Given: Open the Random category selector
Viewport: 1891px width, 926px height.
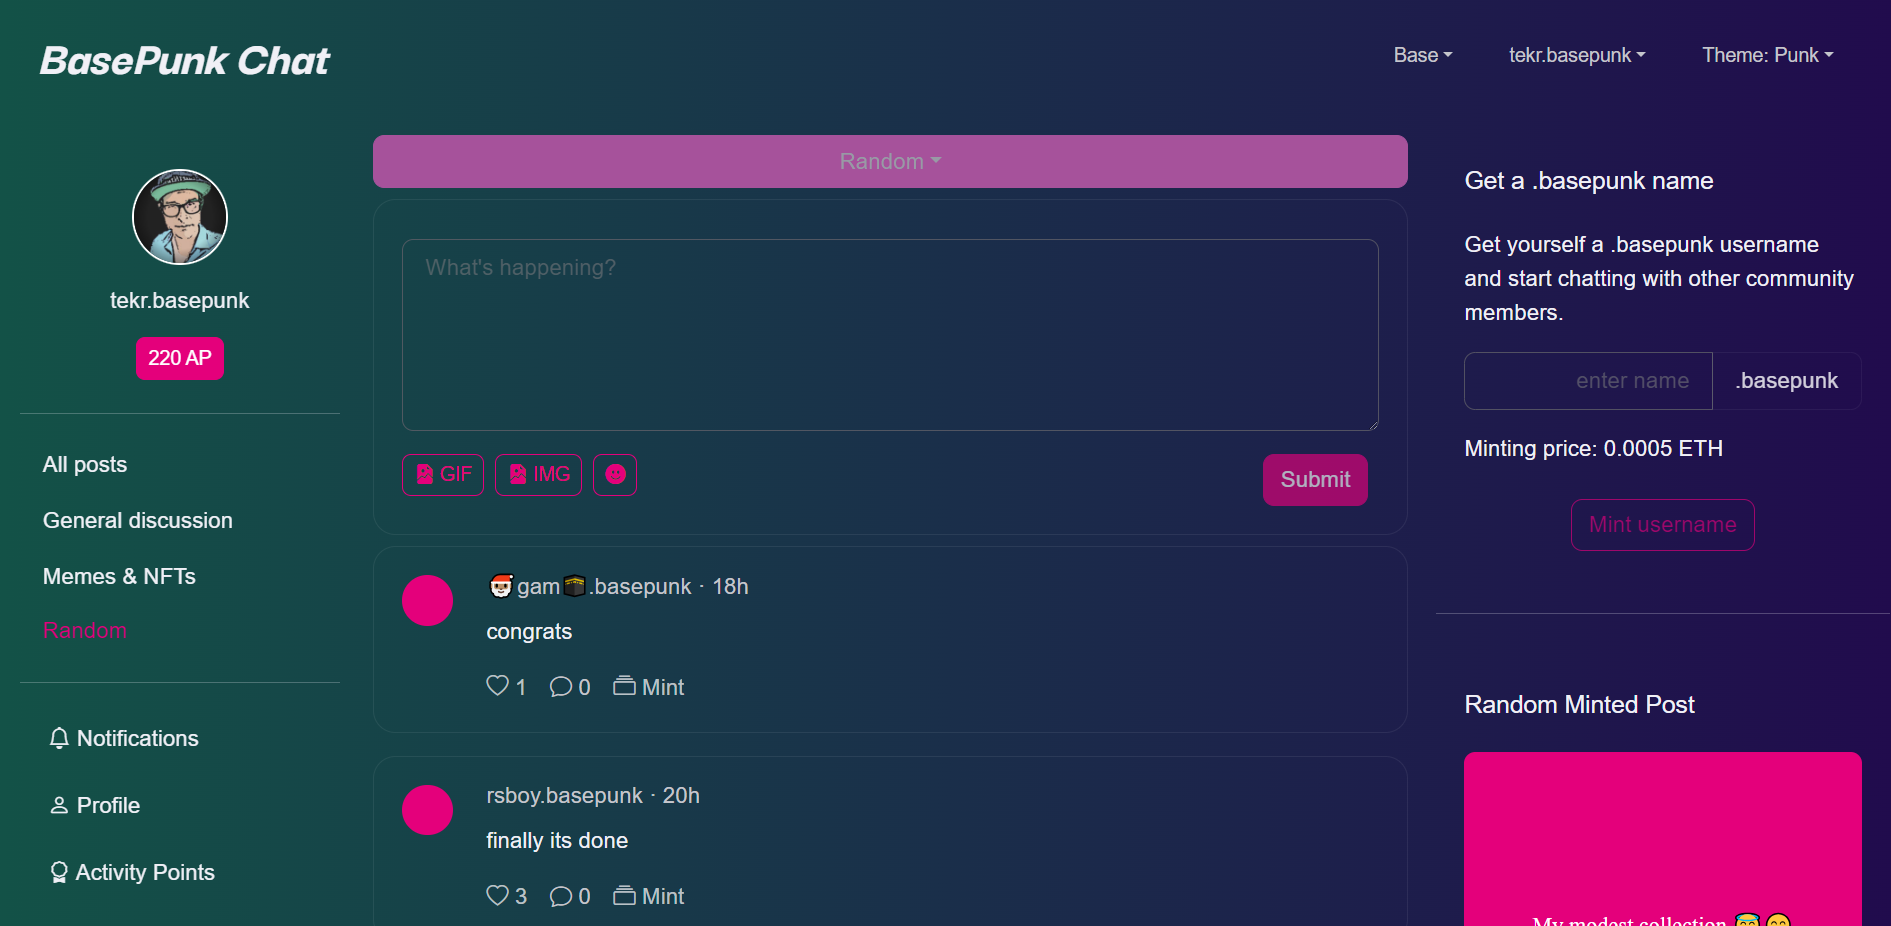Looking at the screenshot, I should [x=890, y=161].
